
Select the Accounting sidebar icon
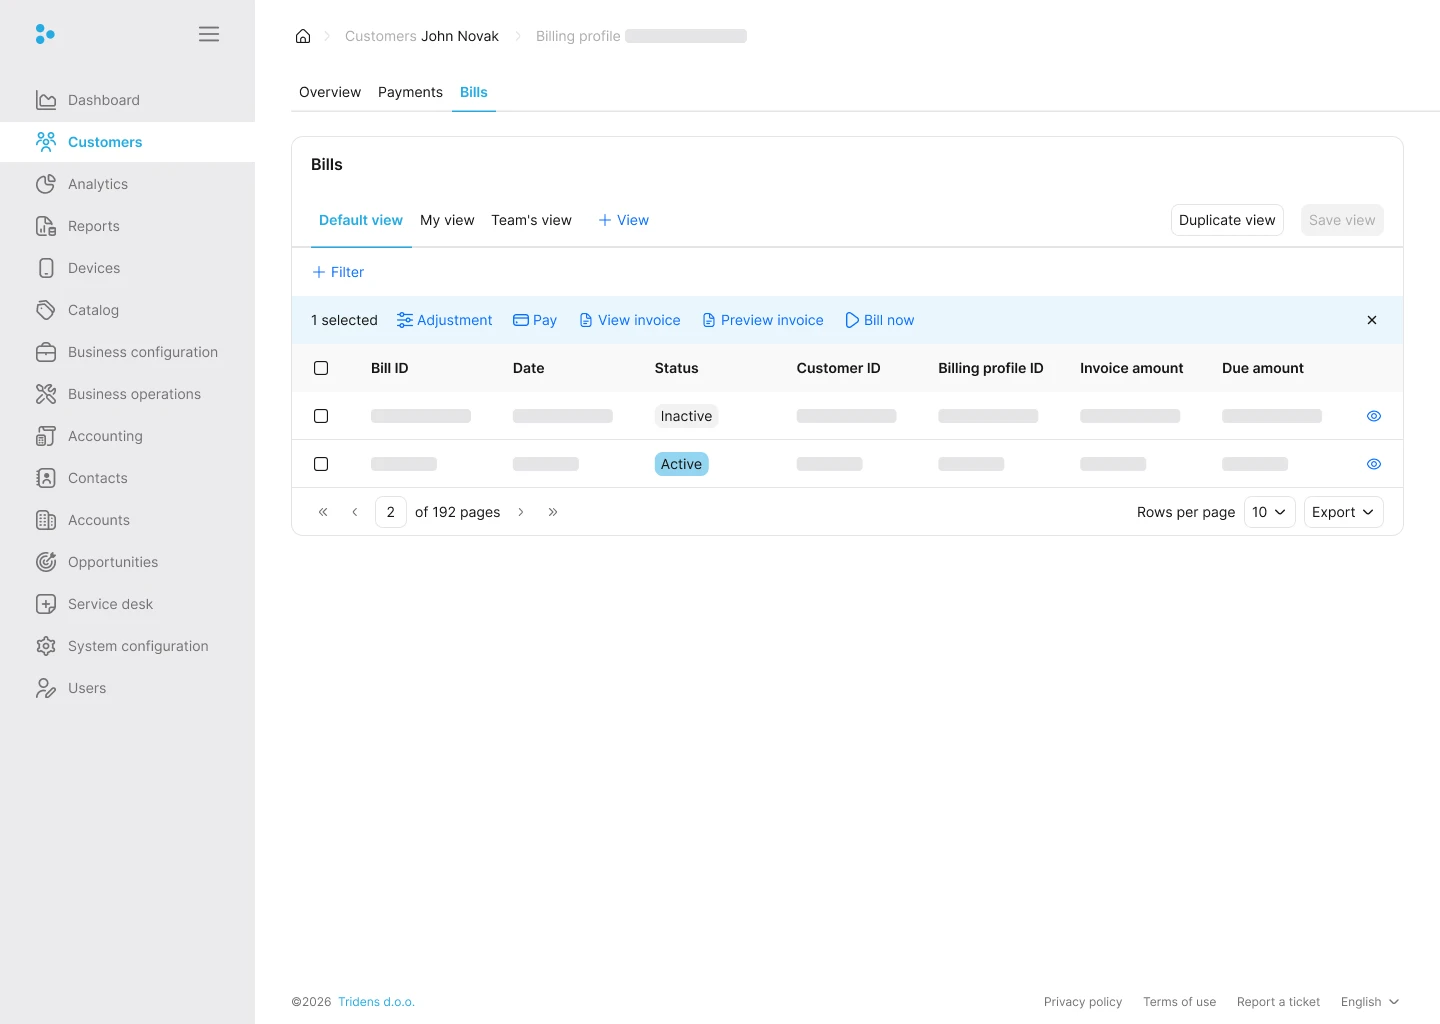(46, 436)
